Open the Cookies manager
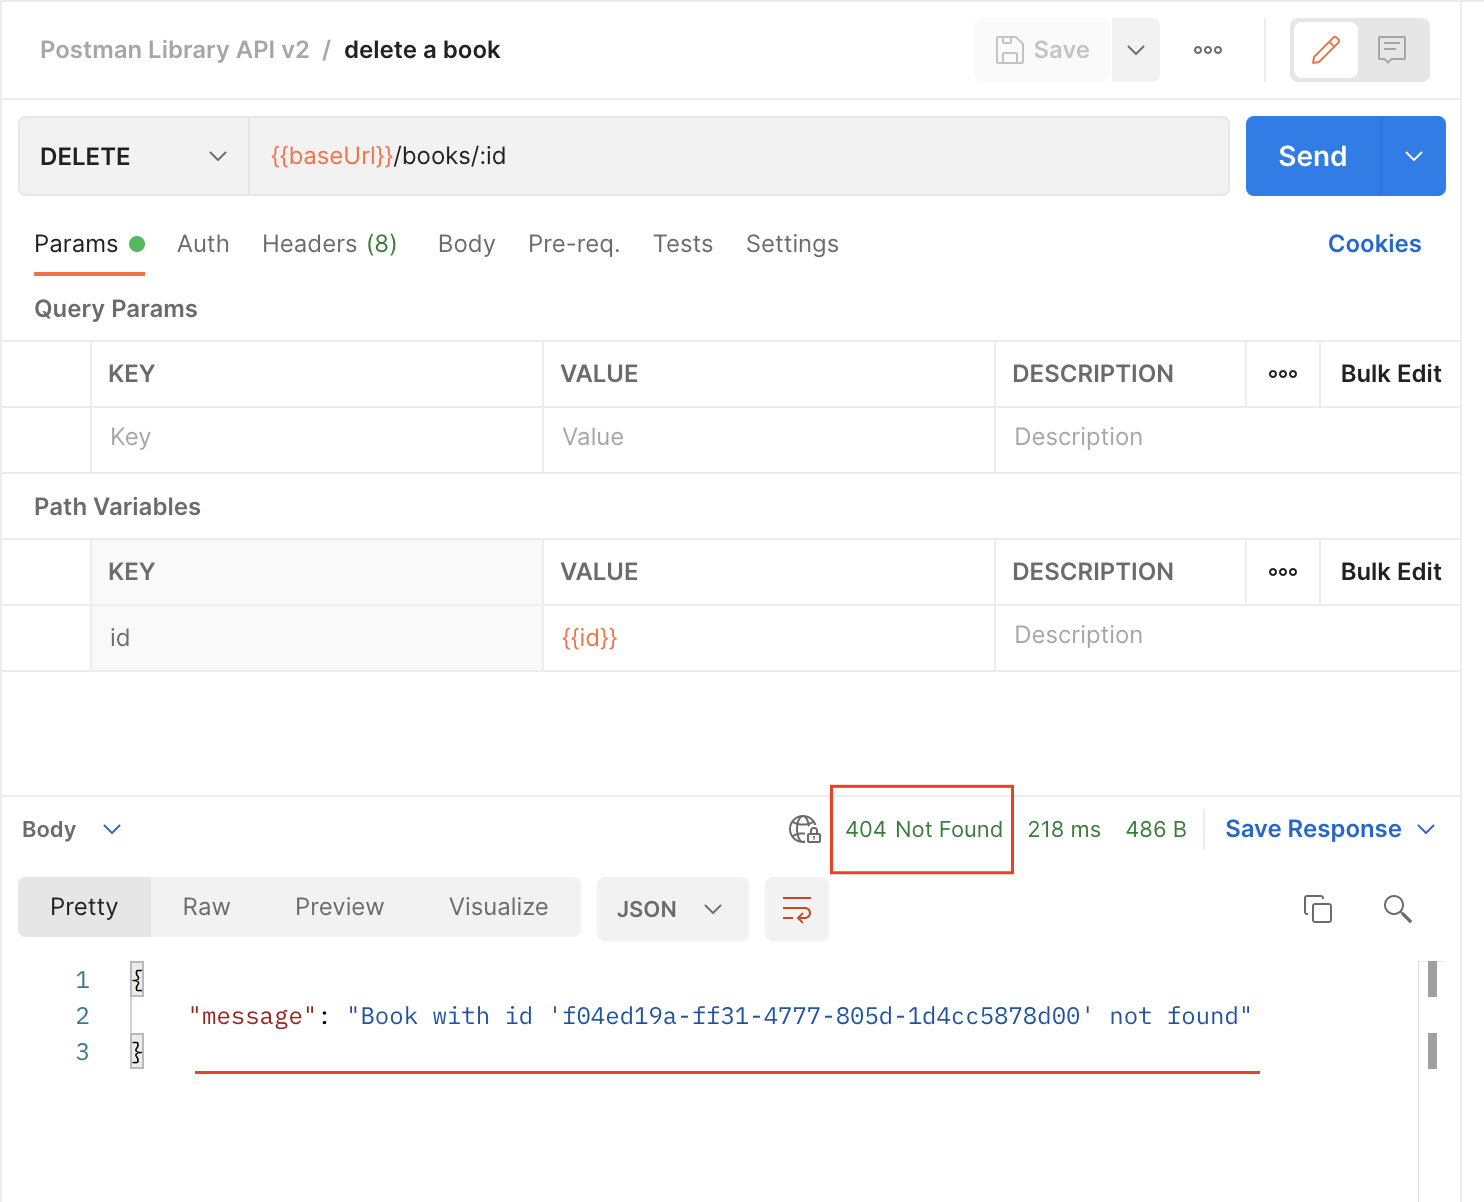Screen dimensions: 1484x1202 pyautogui.click(x=1374, y=243)
